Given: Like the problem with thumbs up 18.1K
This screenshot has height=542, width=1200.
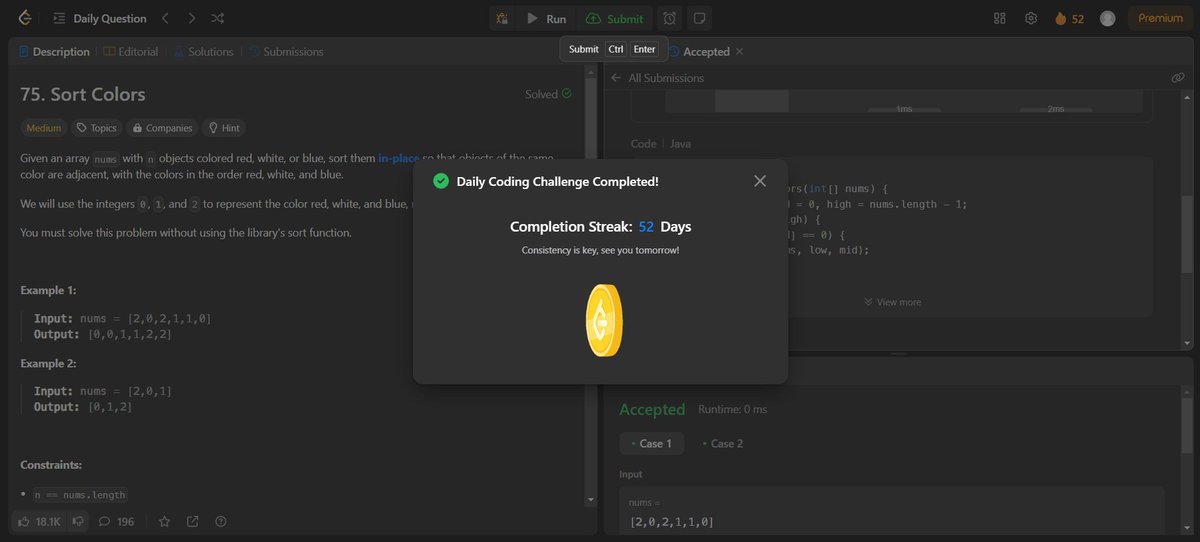Looking at the screenshot, I should click(x=41, y=522).
